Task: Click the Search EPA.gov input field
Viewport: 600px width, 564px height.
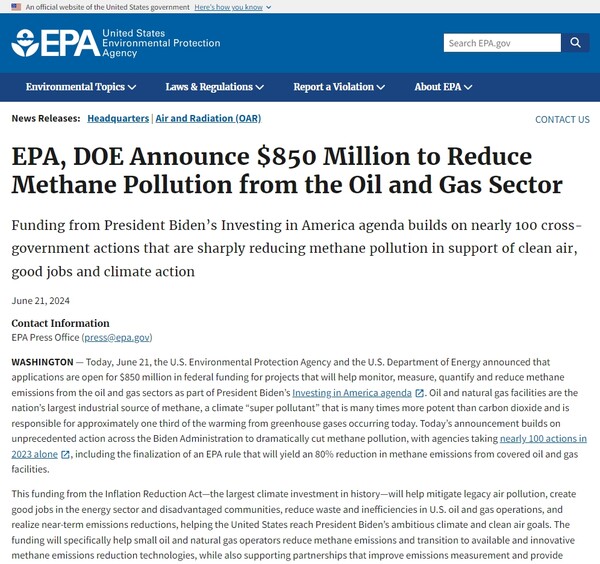Action: [x=502, y=43]
